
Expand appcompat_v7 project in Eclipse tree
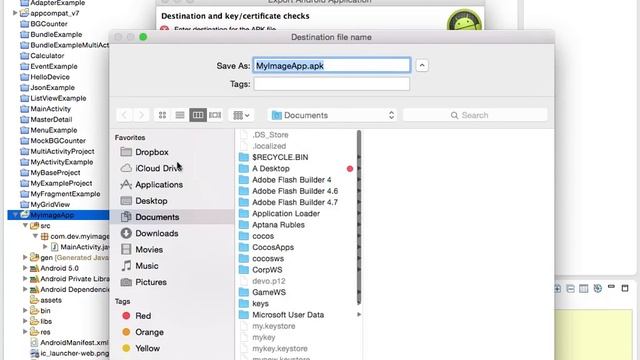pos(15,13)
